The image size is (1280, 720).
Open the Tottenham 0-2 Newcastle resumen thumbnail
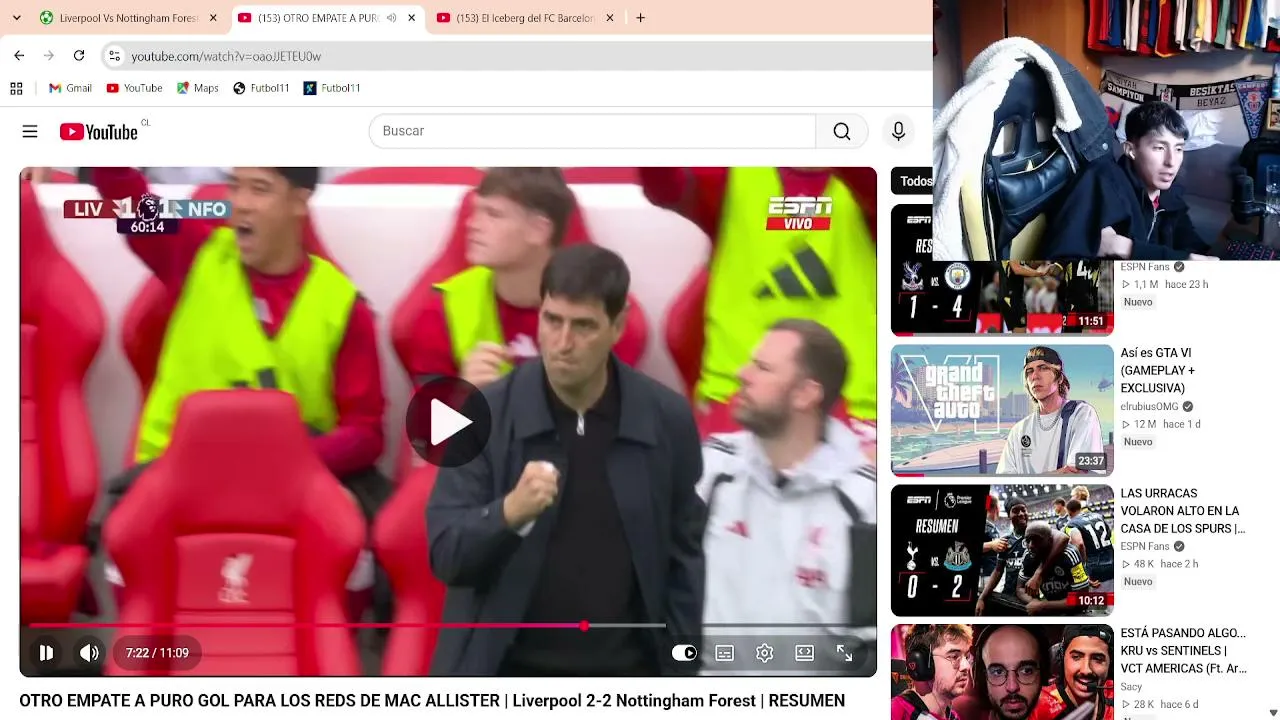click(1002, 550)
